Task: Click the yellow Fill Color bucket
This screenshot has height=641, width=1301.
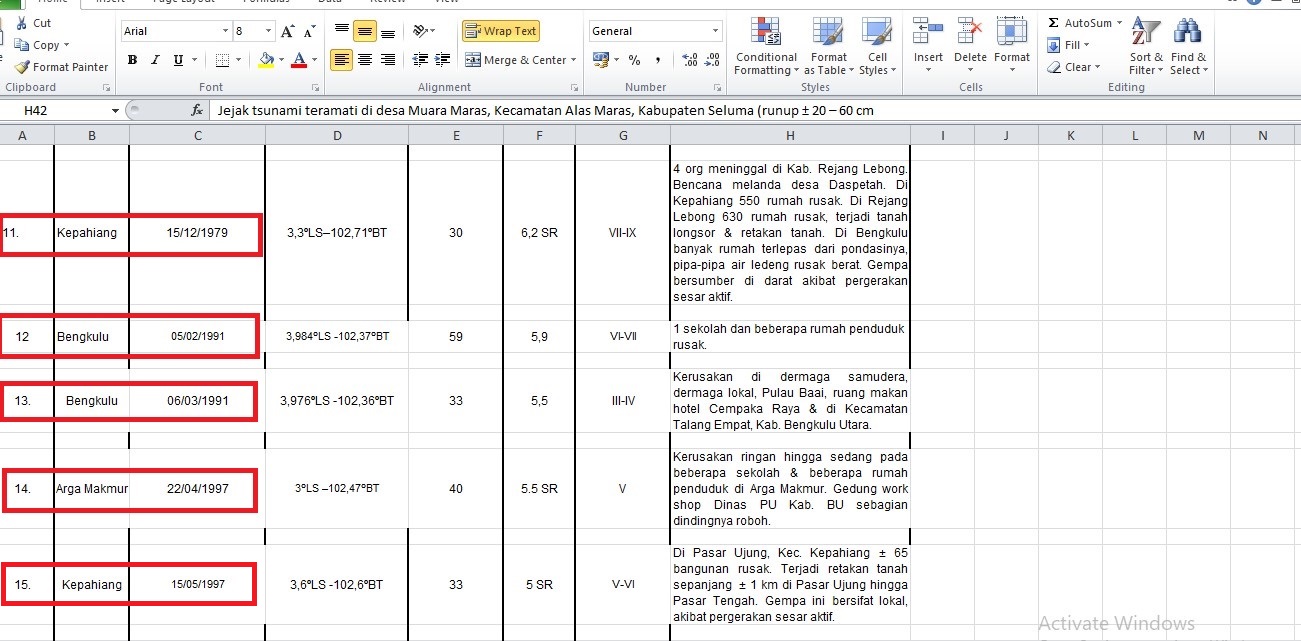Action: click(265, 60)
